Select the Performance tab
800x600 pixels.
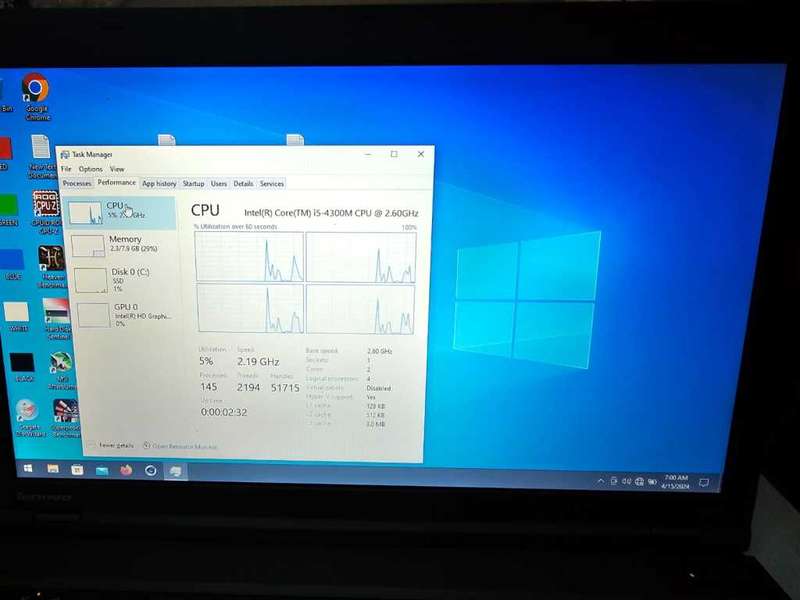pyautogui.click(x=116, y=182)
